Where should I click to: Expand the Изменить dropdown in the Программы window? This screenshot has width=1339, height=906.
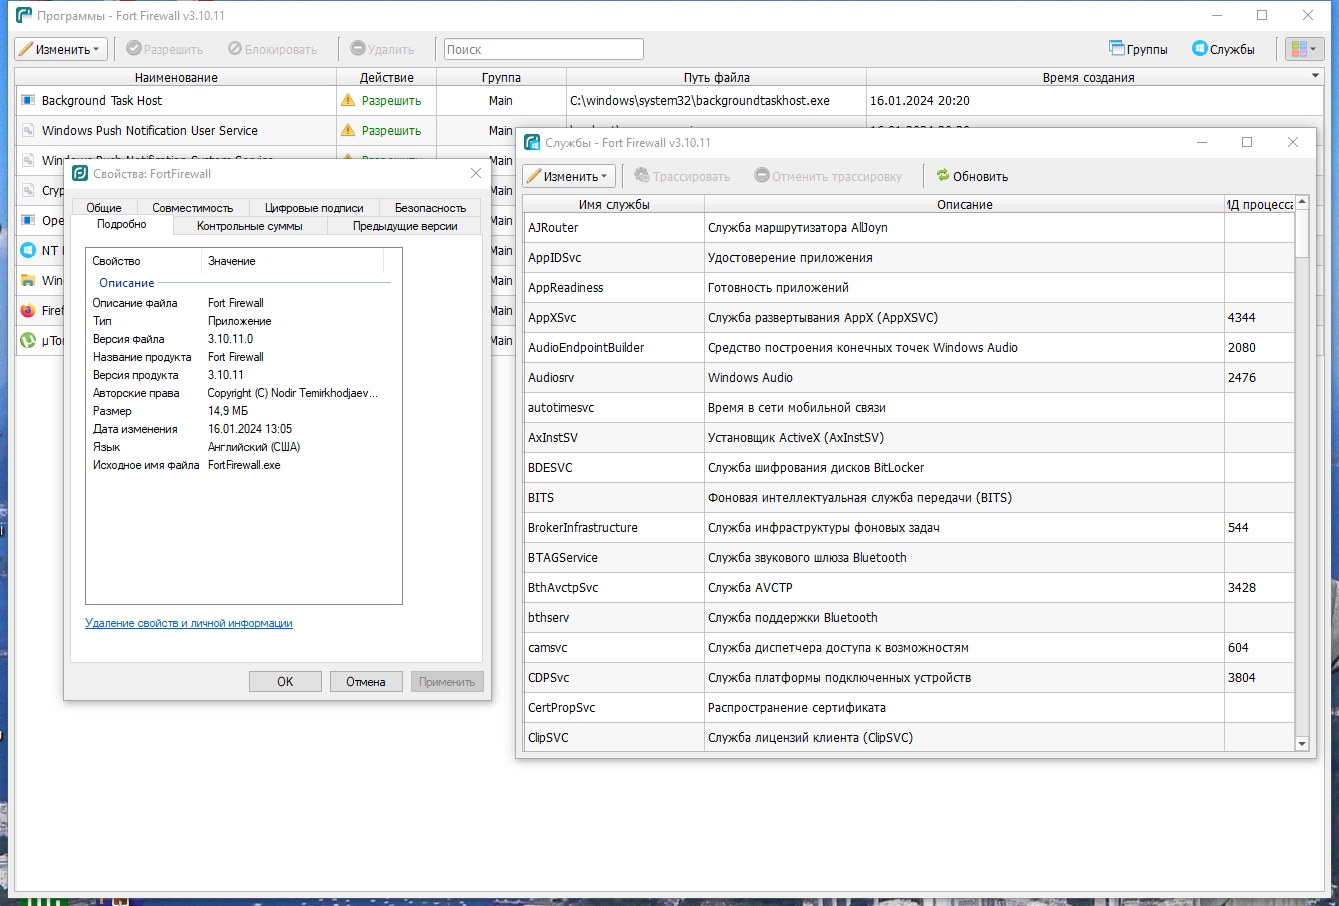coord(60,49)
